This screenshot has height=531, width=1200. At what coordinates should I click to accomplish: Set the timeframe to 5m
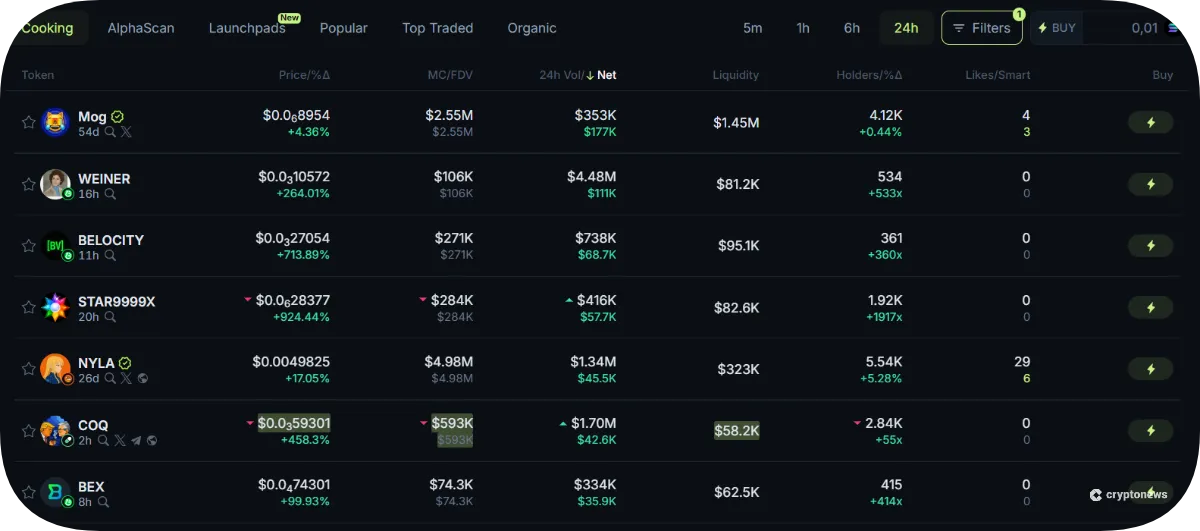coord(753,28)
